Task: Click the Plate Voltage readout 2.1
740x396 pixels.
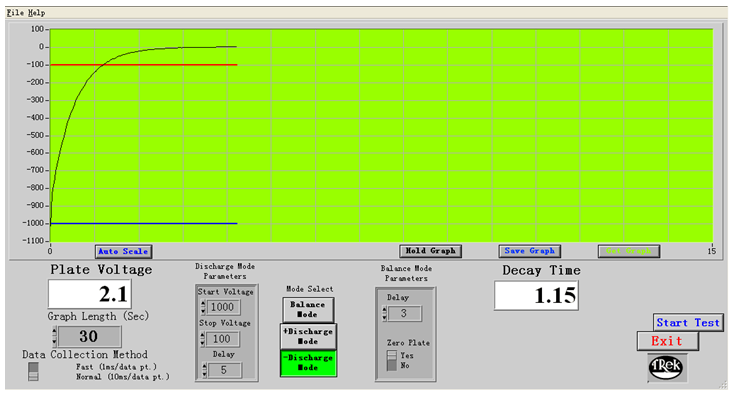Action: pos(89,295)
